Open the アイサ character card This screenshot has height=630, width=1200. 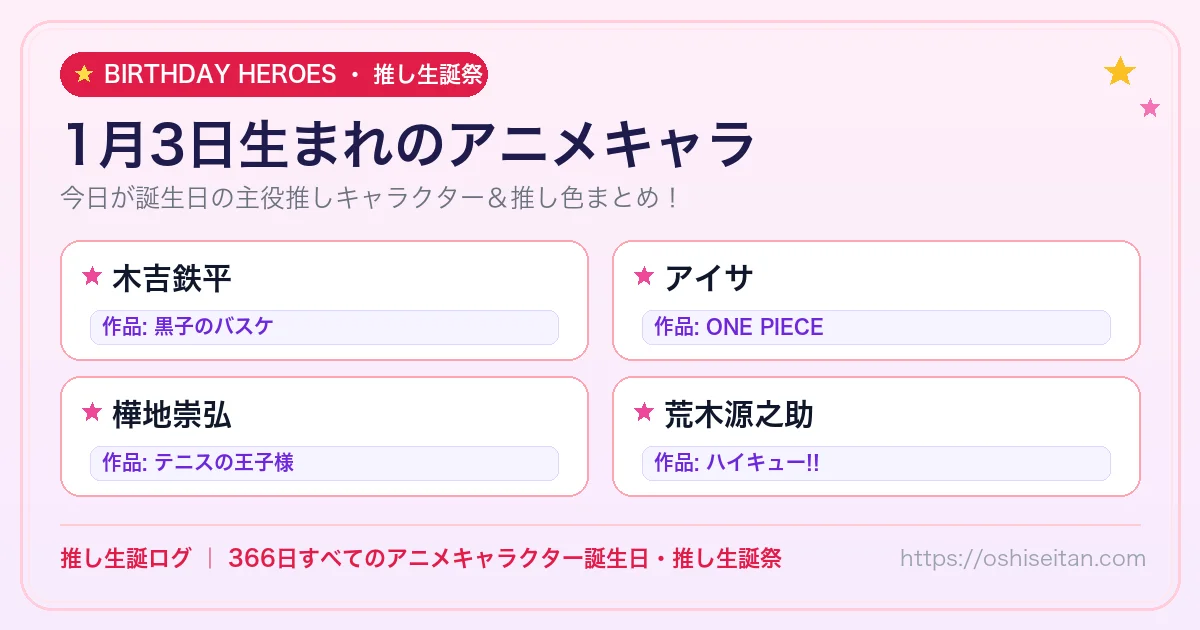click(876, 300)
